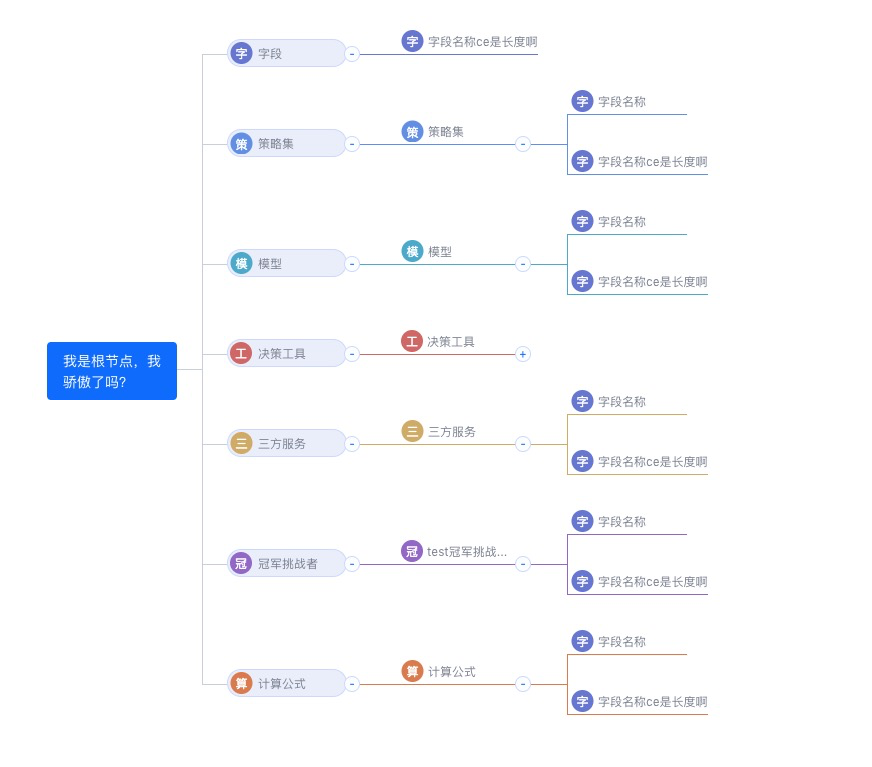
Task: Click red 工 icon in 决策工具 pill
Action: coord(241,353)
